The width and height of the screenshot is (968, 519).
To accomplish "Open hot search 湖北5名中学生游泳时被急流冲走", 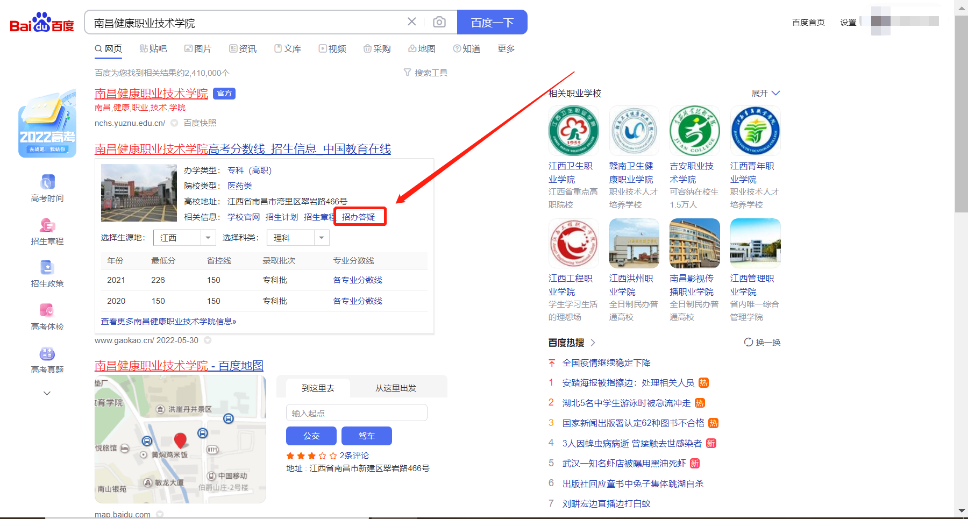I will (626, 403).
